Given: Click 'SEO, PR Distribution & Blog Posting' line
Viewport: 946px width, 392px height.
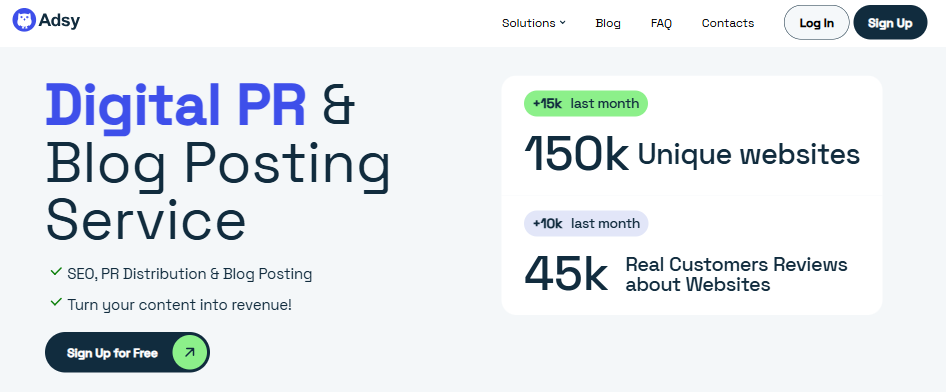Looking at the screenshot, I should (189, 274).
